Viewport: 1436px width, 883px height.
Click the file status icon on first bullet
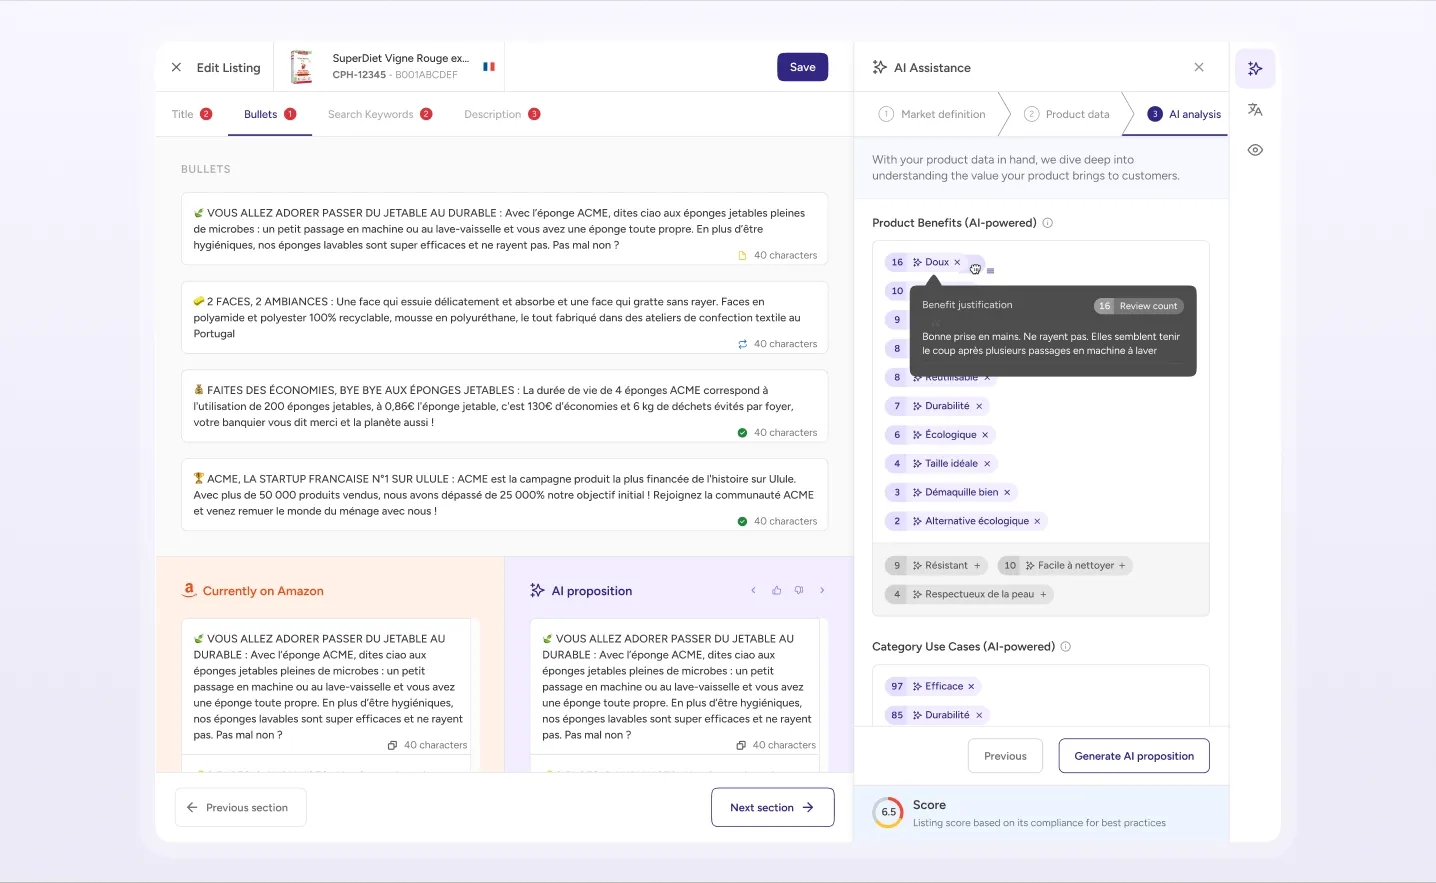click(742, 255)
